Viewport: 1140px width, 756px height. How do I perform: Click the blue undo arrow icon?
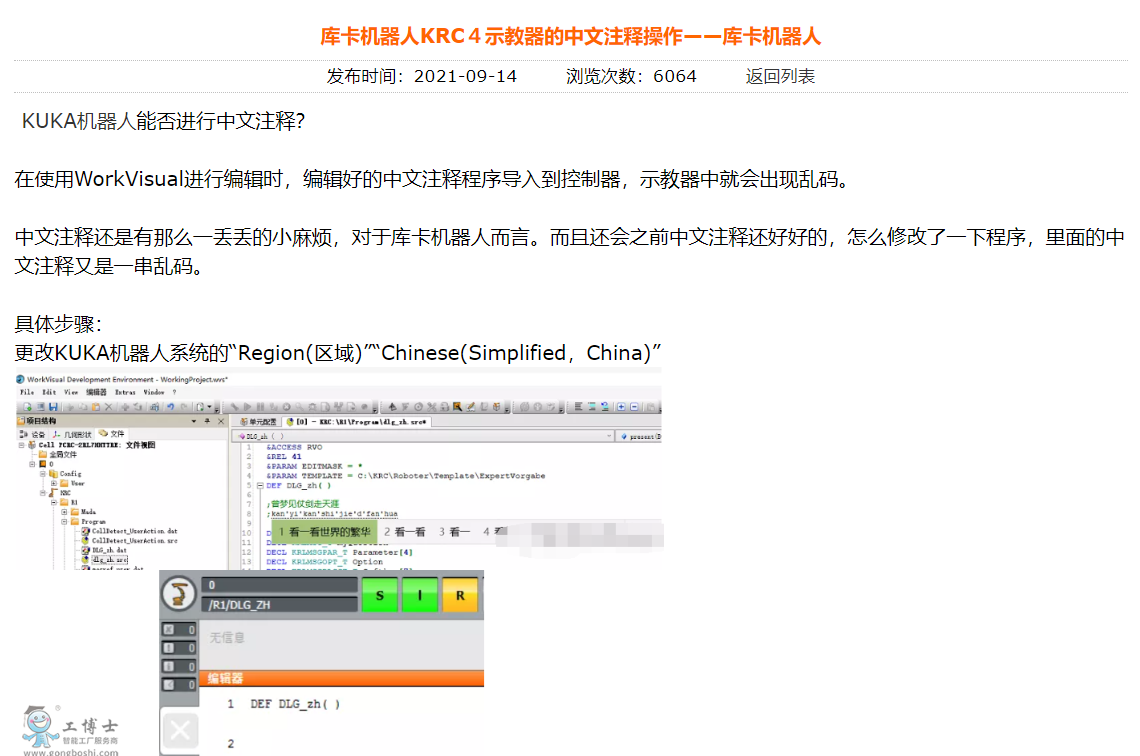170,407
